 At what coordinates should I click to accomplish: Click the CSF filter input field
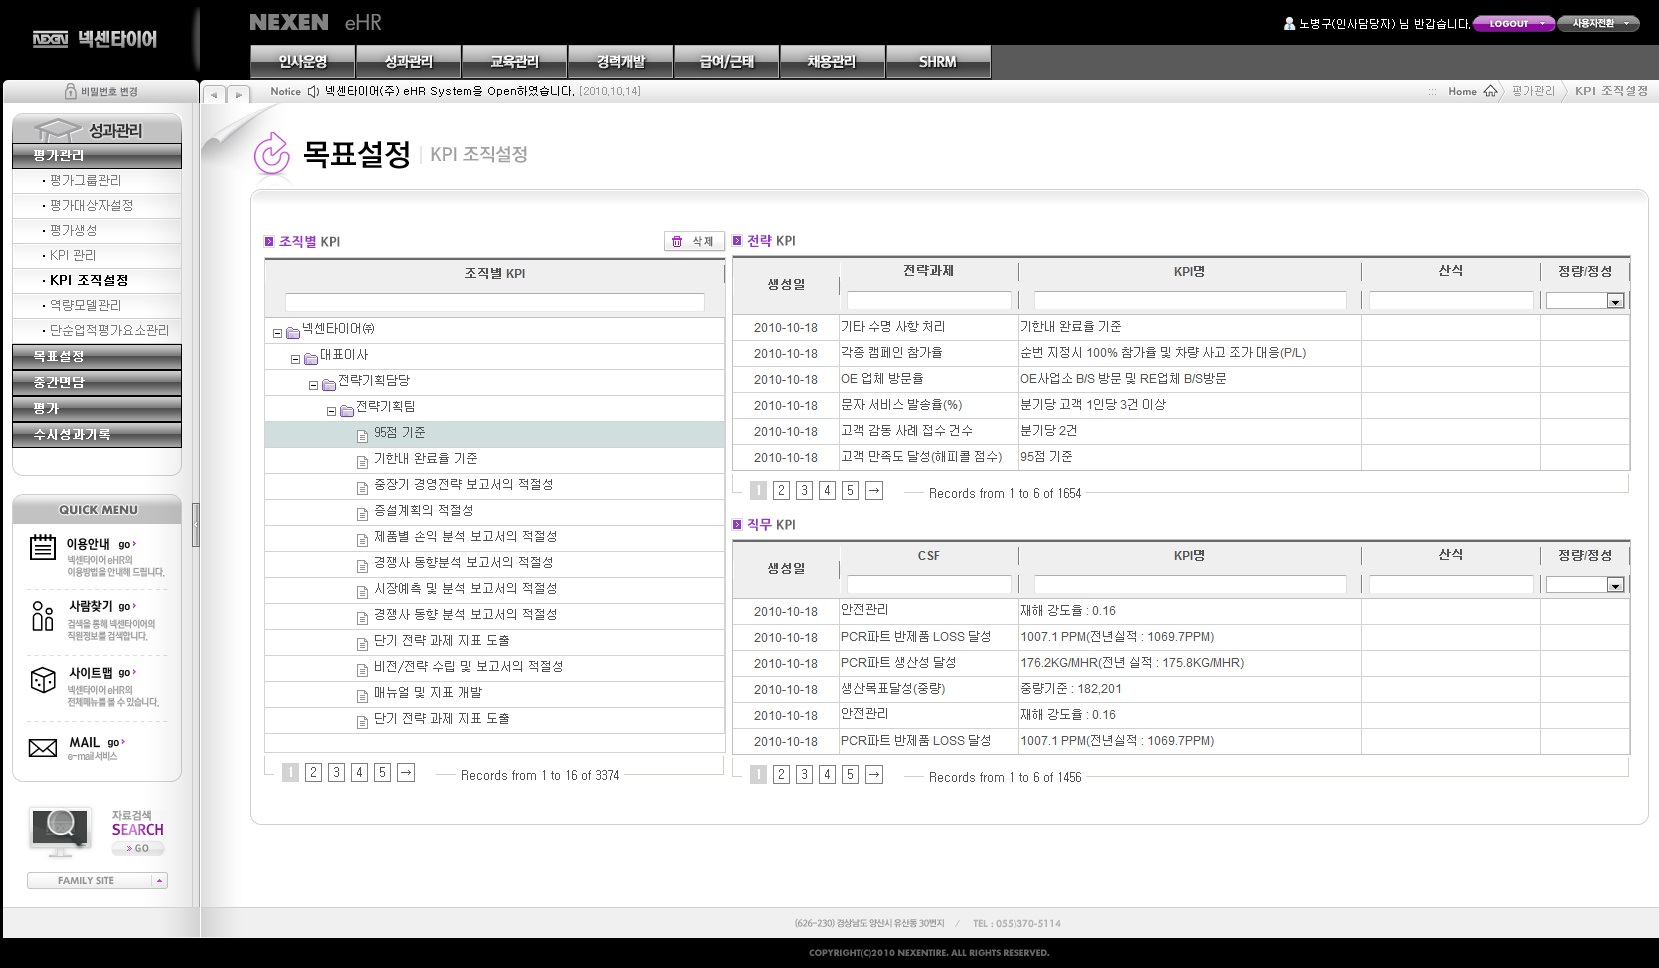coord(929,584)
